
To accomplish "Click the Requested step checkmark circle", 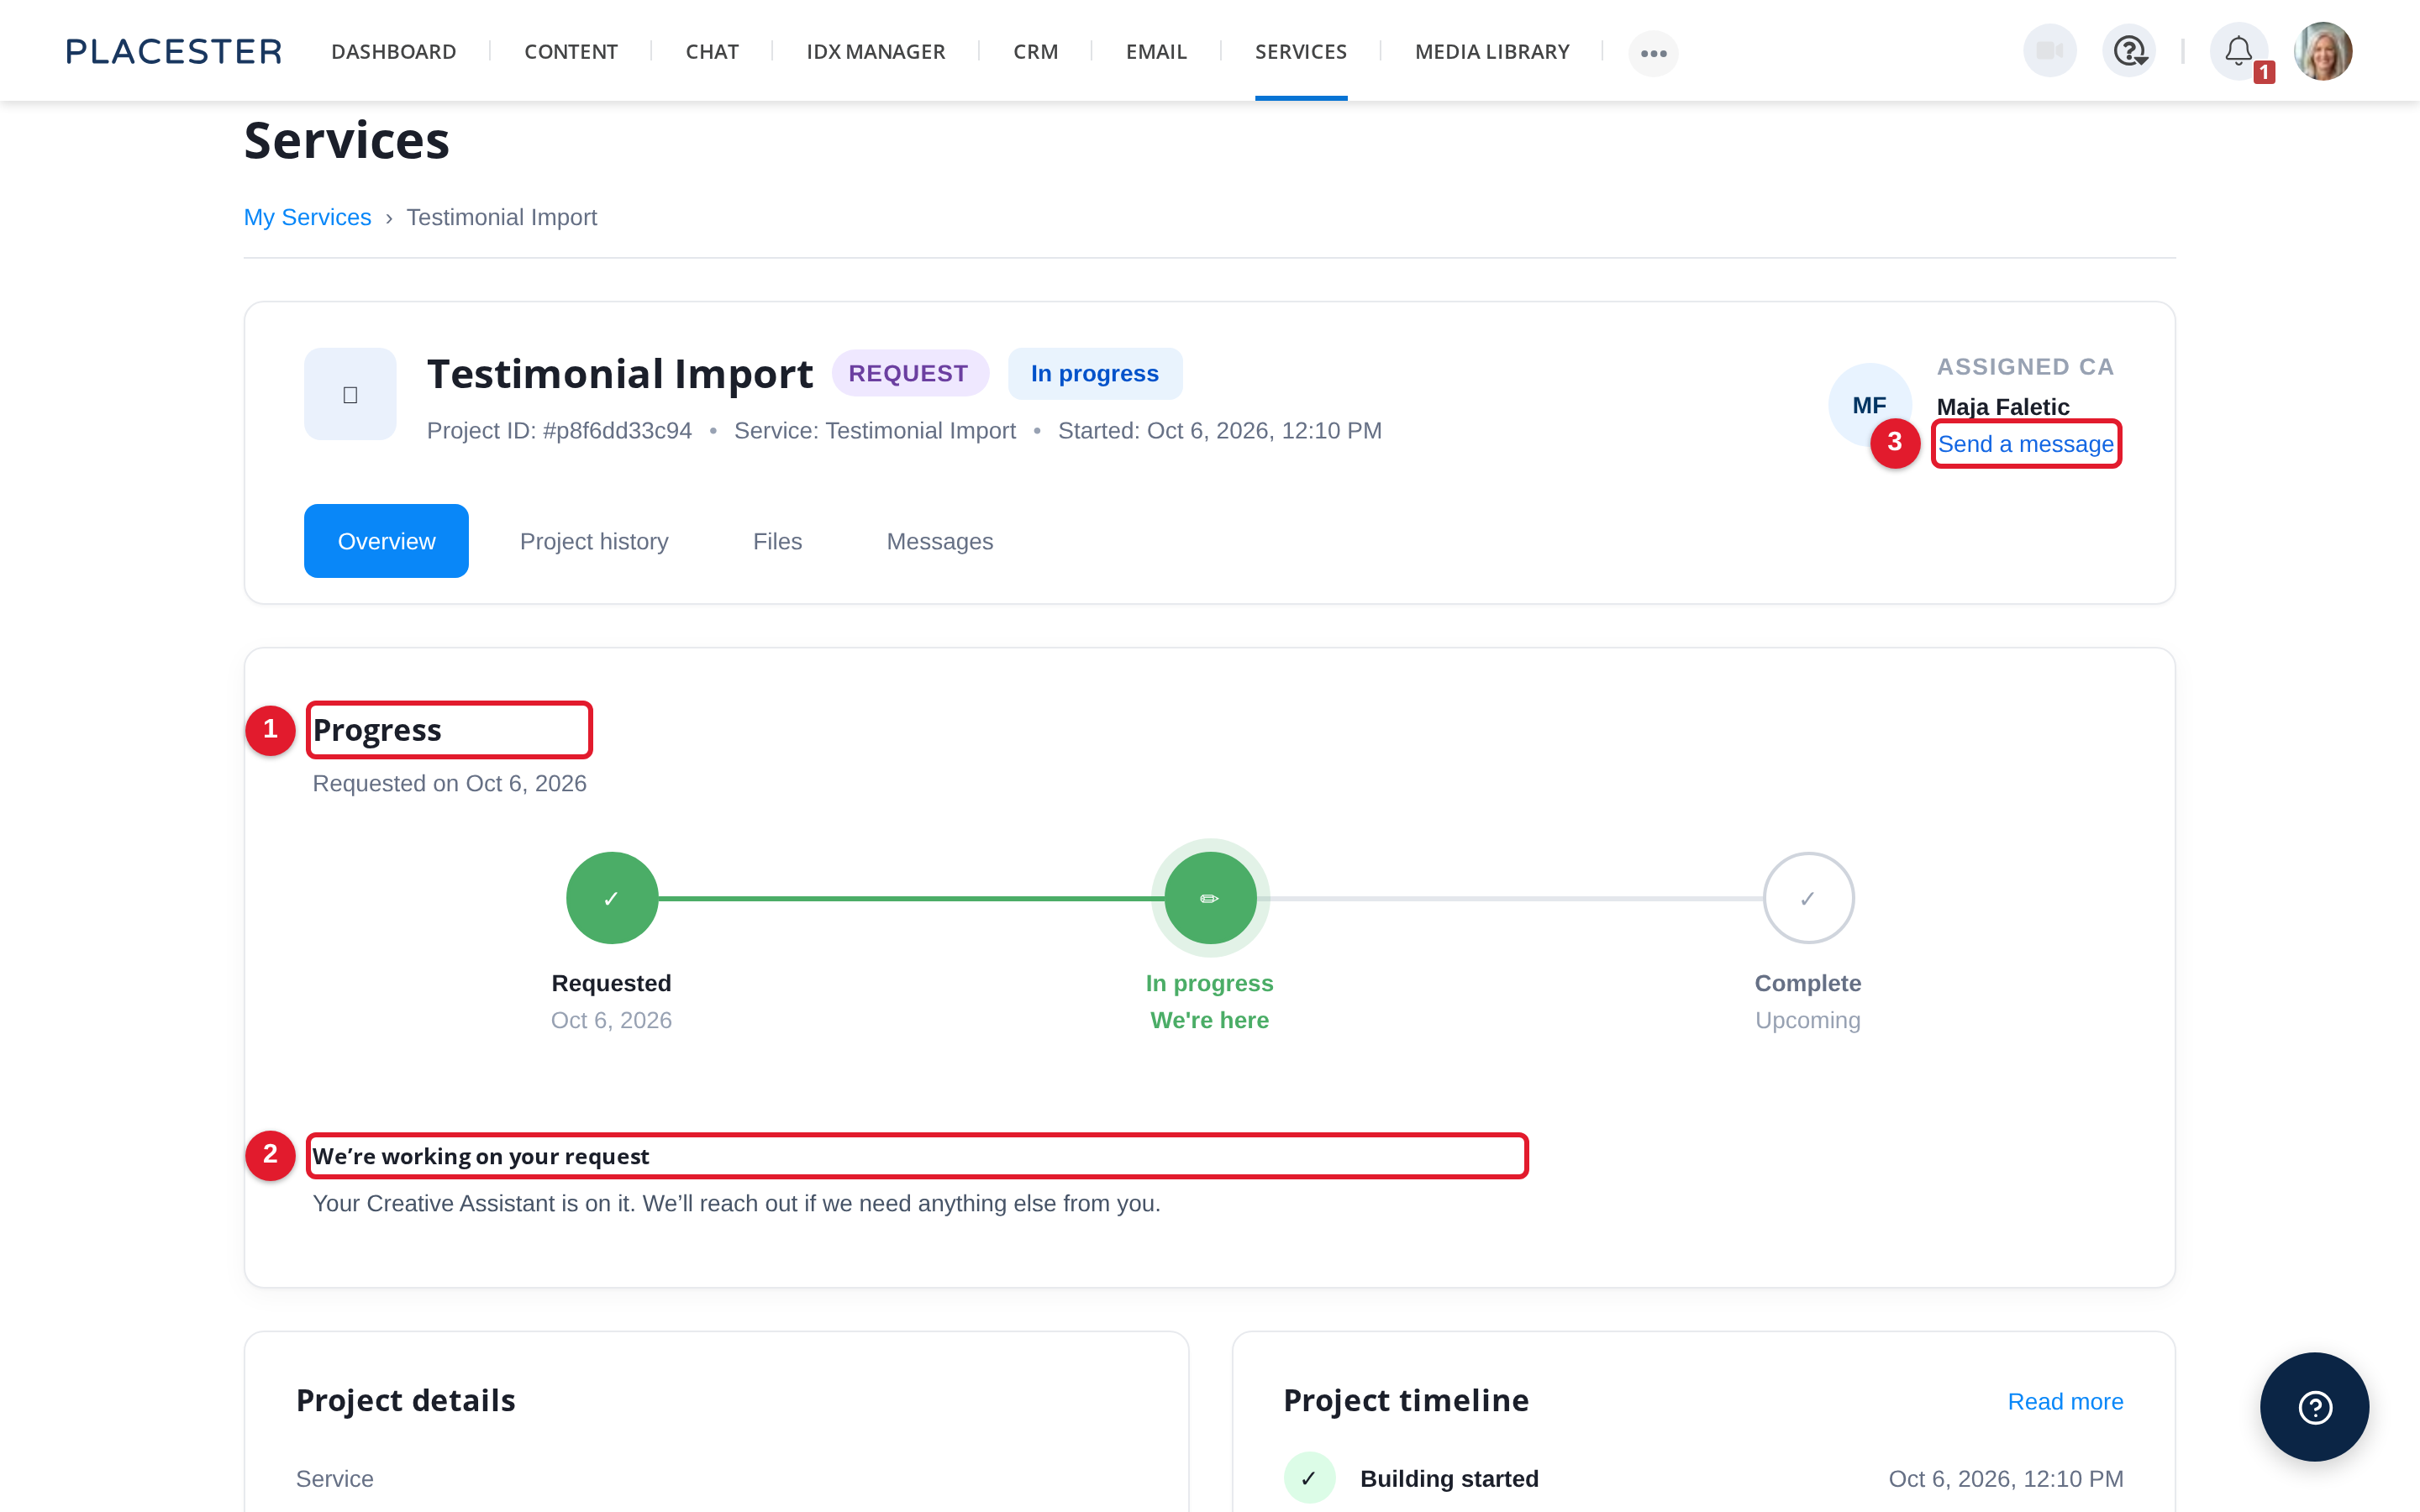I will click(612, 898).
